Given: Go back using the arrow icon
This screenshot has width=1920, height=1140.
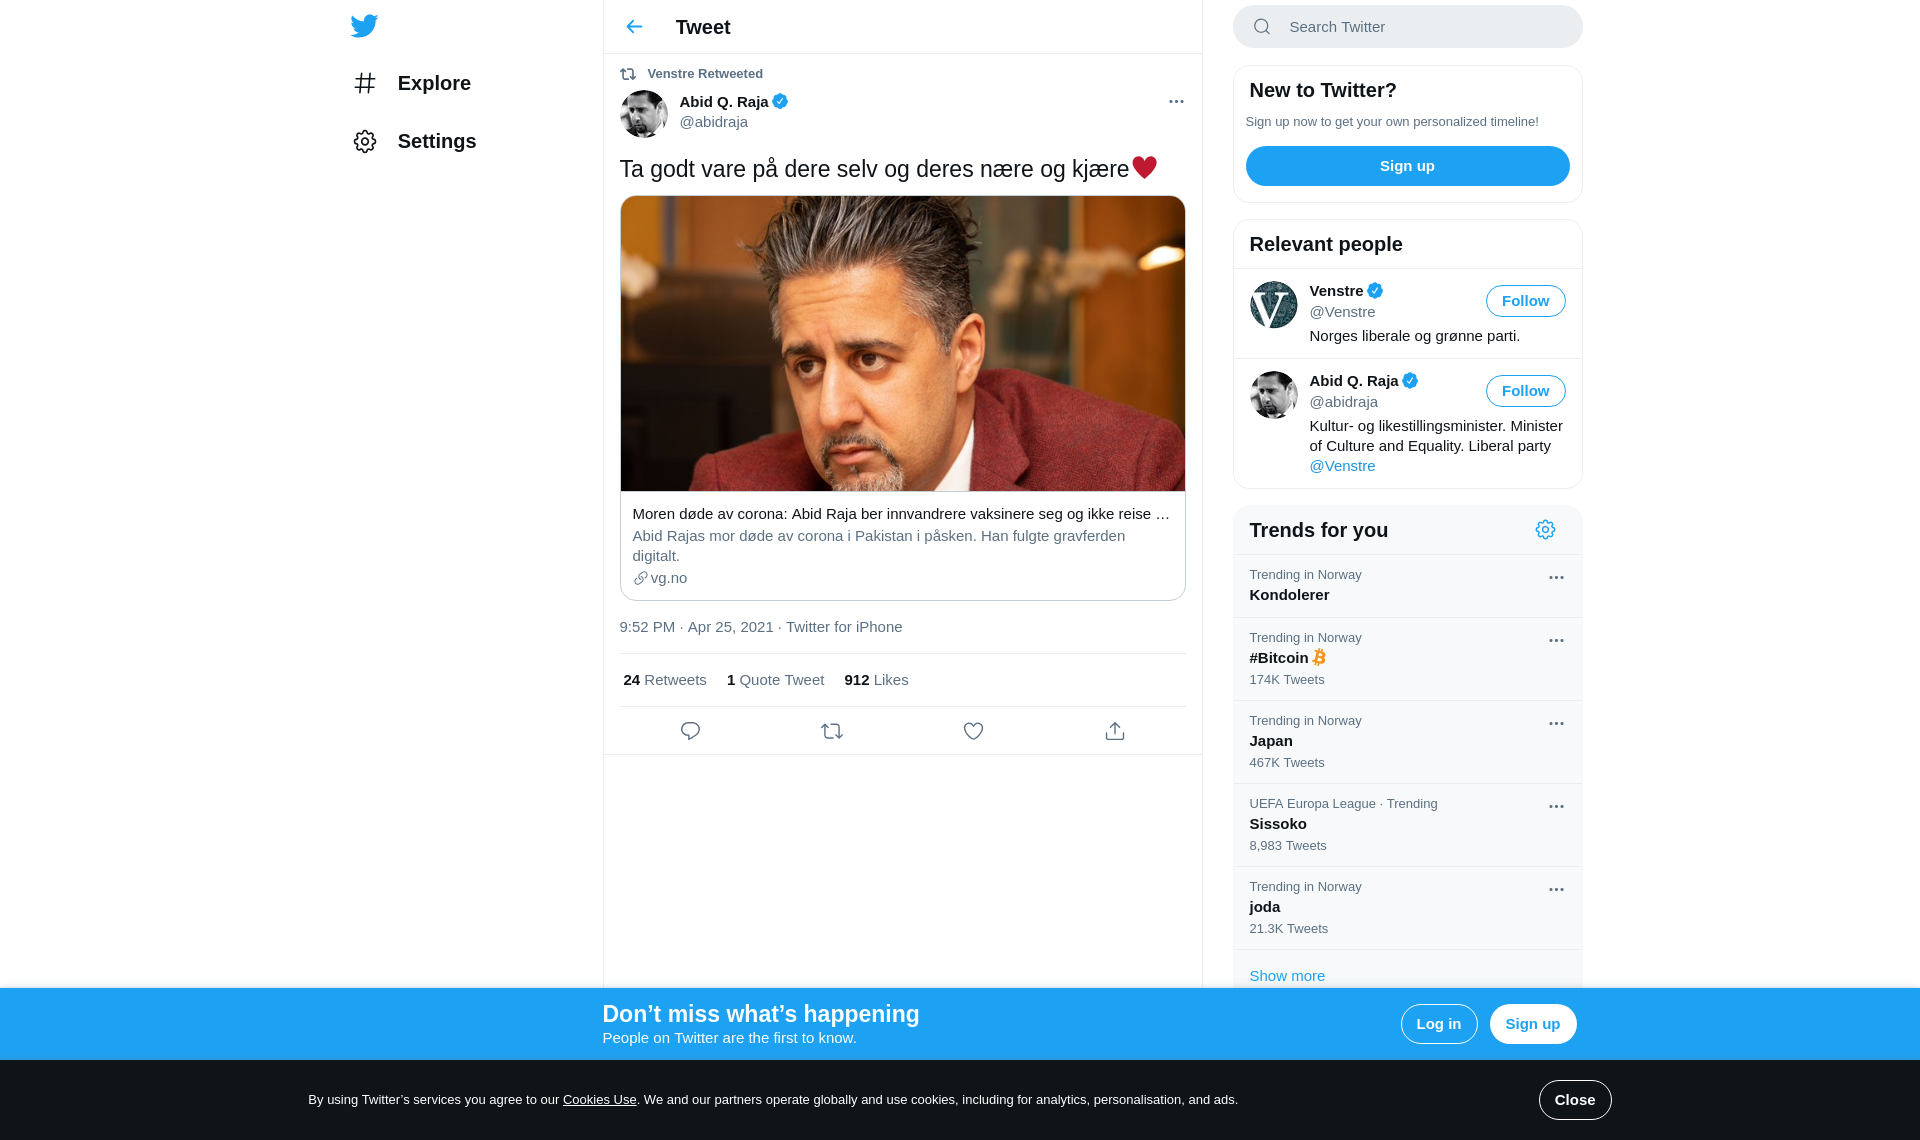Looking at the screenshot, I should coord(634,27).
